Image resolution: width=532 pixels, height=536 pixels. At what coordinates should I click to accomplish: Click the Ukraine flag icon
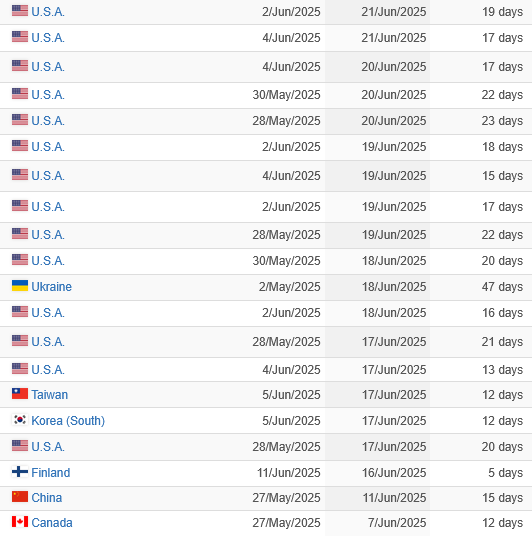20,285
